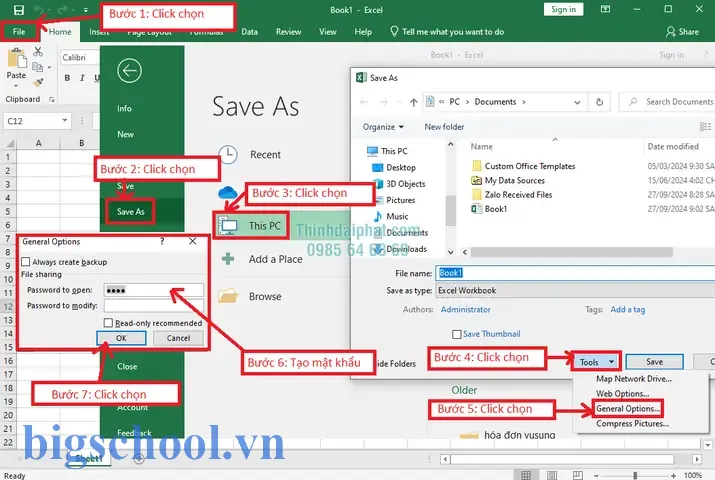
Task: Click the Ribbon Display Options icon in the title bar
Action: point(605,9)
